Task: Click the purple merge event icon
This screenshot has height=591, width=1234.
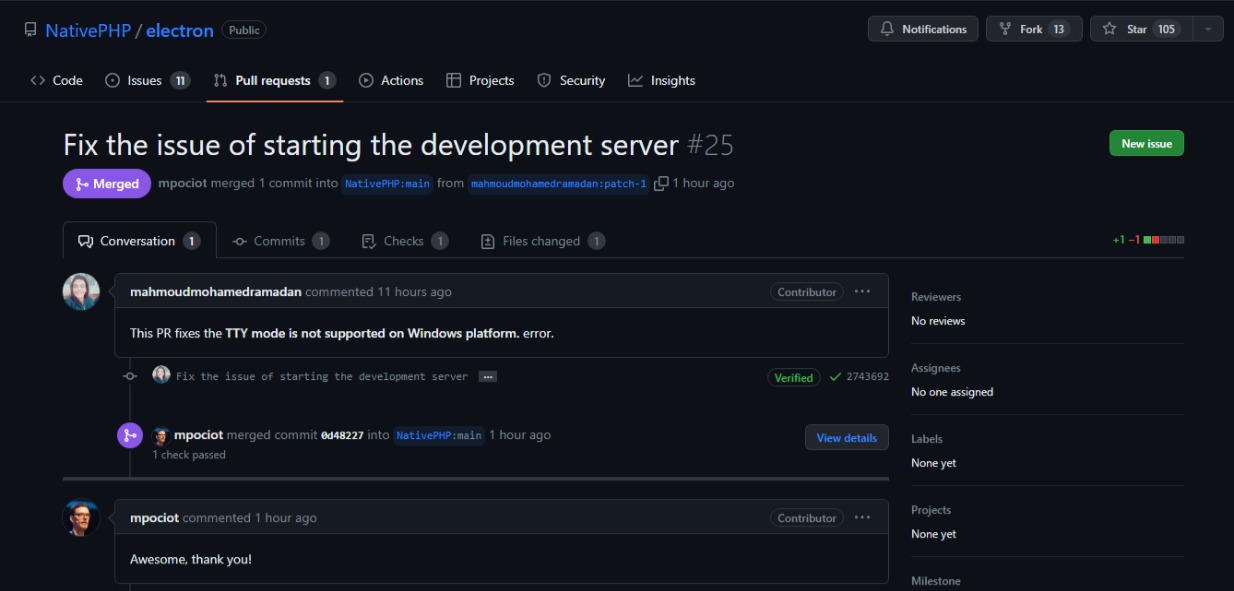Action: point(130,435)
